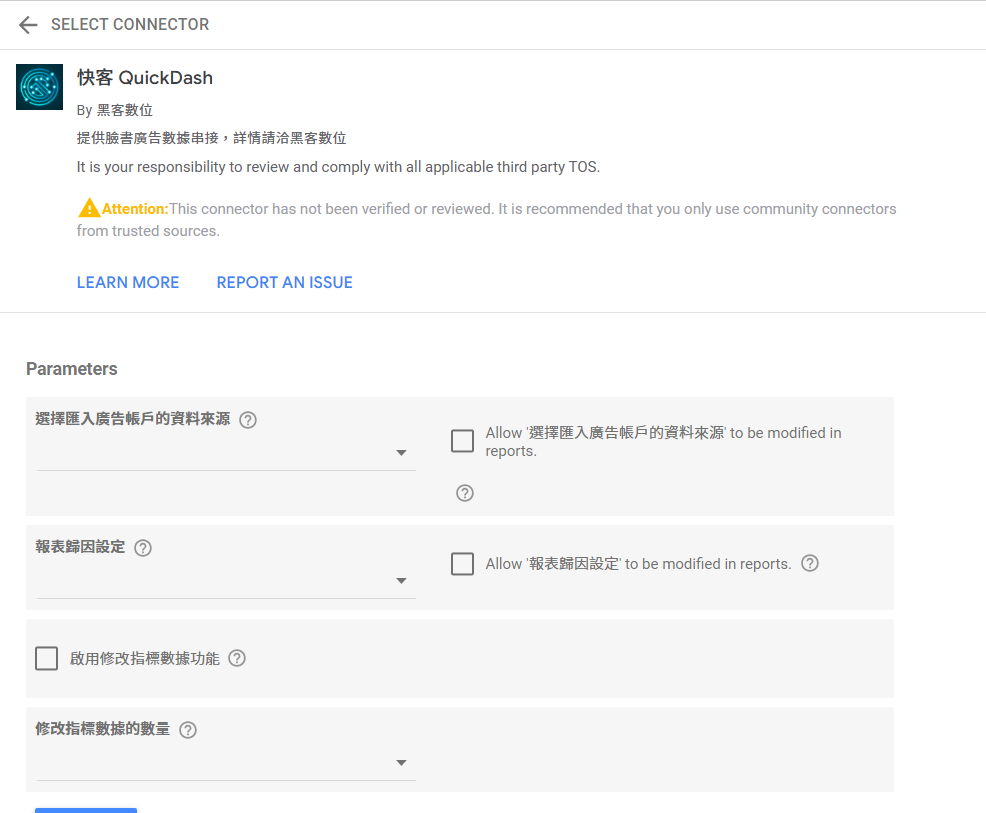Click the 'By 黑客數位' author text
Viewport: 986px width, 813px height.
click(x=114, y=110)
